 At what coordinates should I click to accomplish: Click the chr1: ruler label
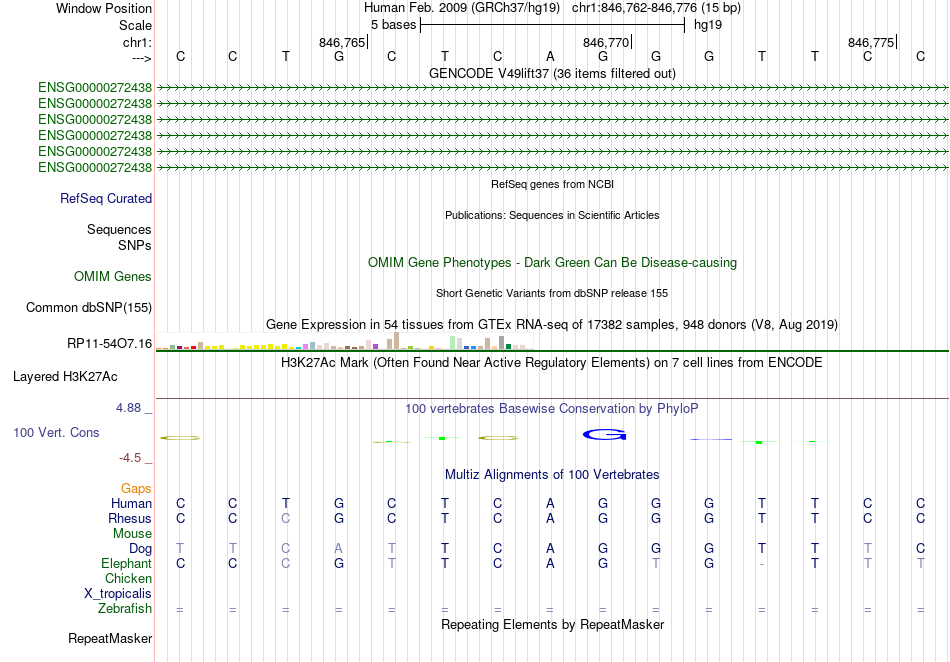click(137, 42)
